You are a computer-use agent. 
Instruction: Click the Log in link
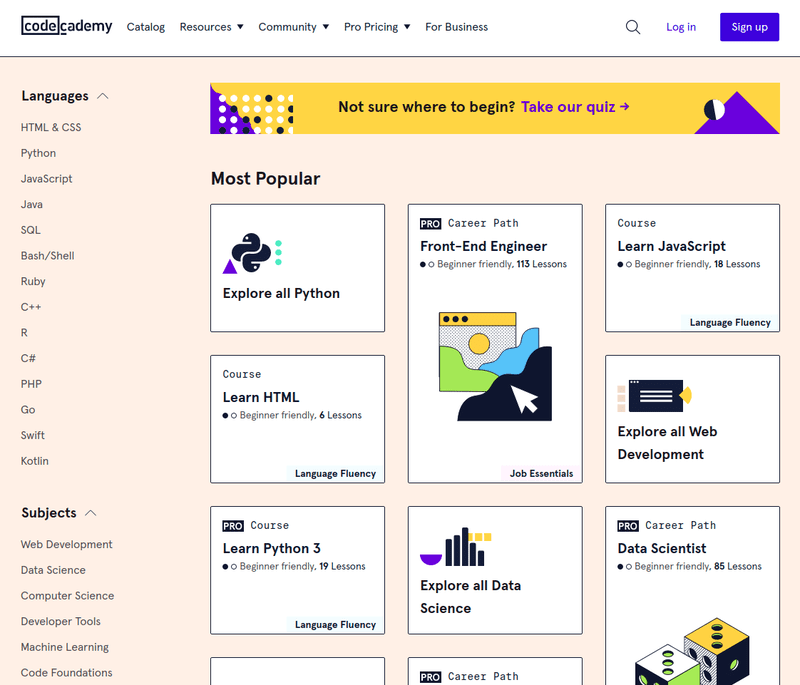click(681, 27)
